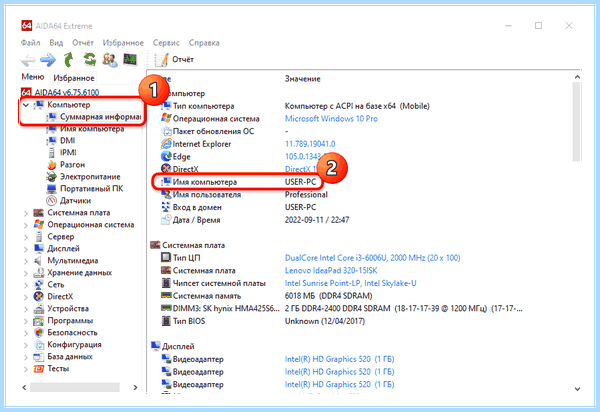Click the tree panel horizontal scrollbar
This screenshot has height=412, width=600.
75,388
